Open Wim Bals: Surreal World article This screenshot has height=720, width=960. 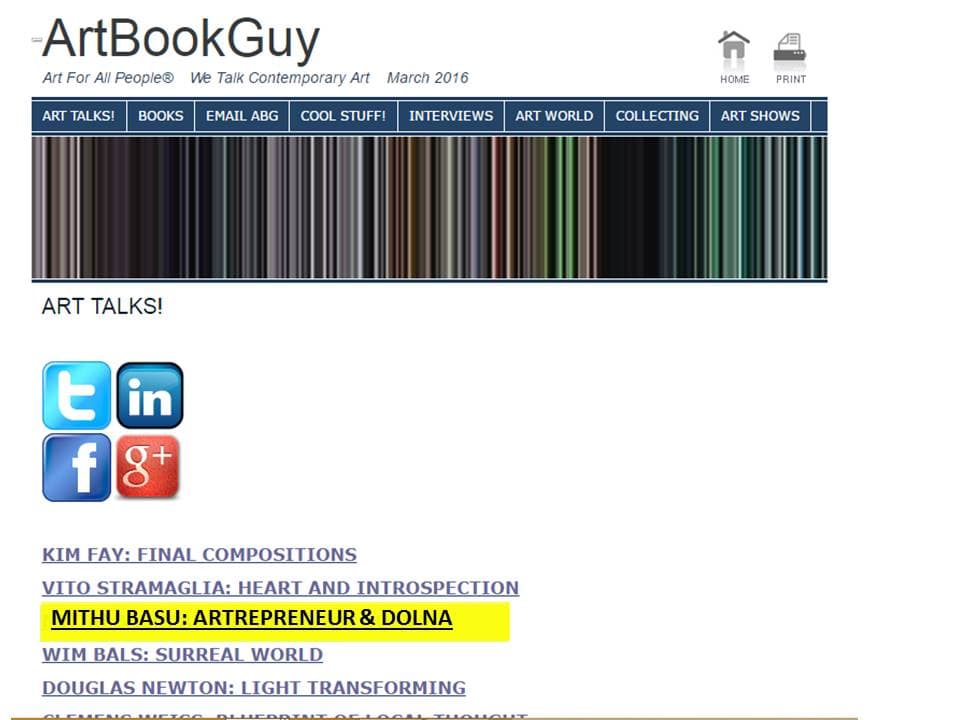coord(182,655)
